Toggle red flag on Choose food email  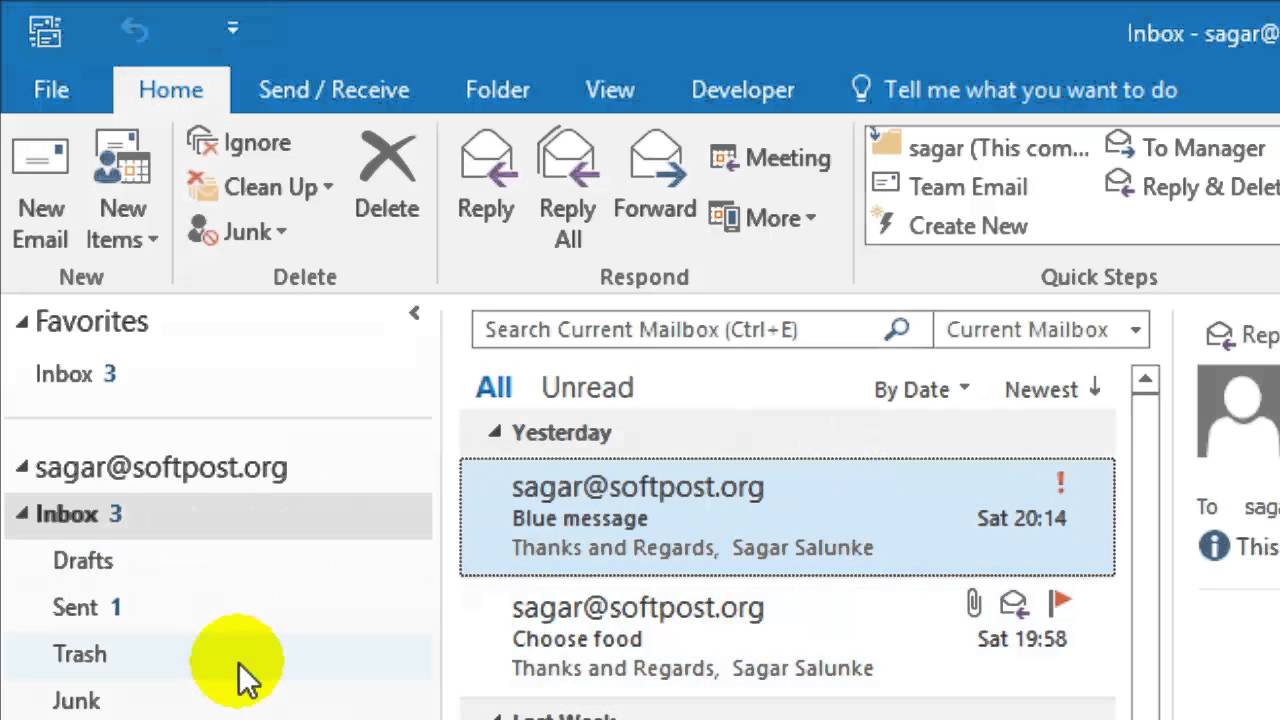click(x=1059, y=601)
